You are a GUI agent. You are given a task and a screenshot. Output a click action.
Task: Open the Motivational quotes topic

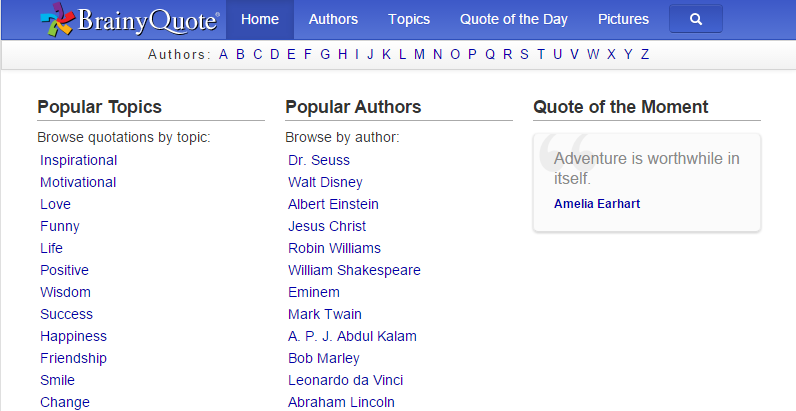coord(78,182)
